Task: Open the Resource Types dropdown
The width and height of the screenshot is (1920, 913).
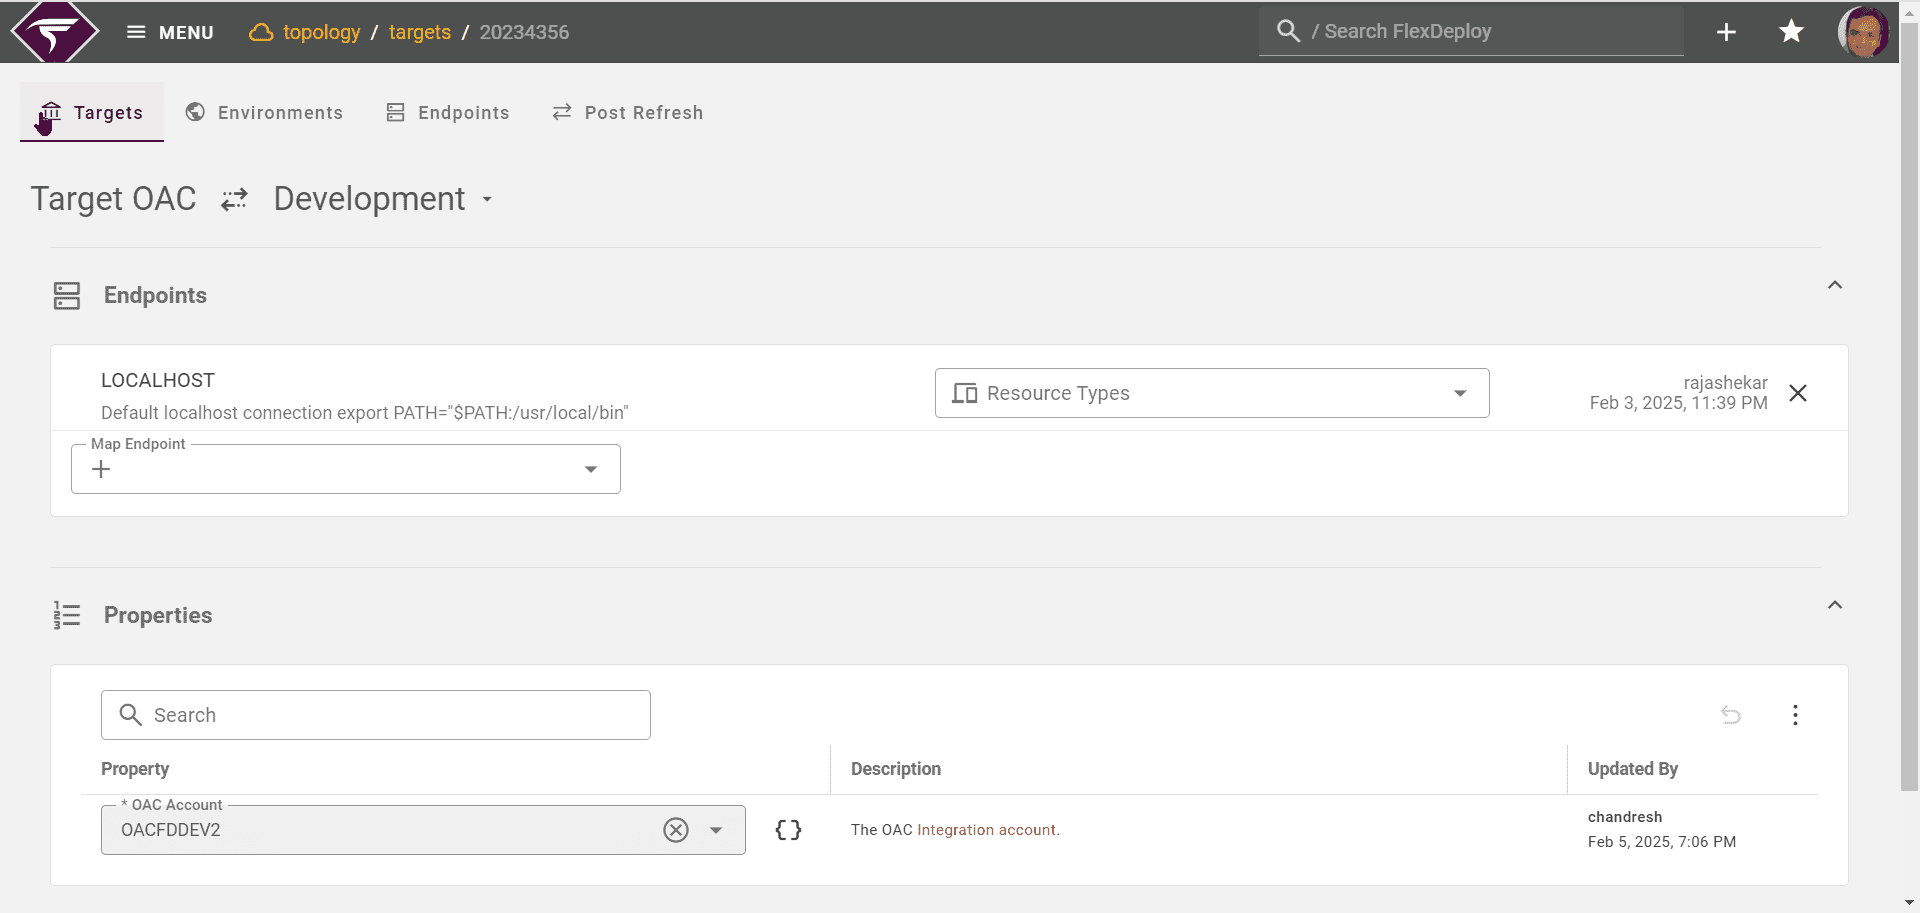Action: point(1212,393)
